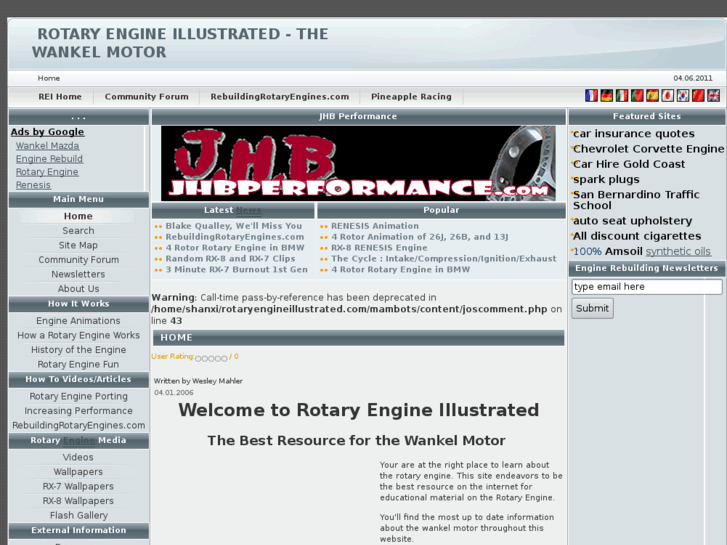
Task: Open Rotary Engine Fun
Action: coord(78,364)
